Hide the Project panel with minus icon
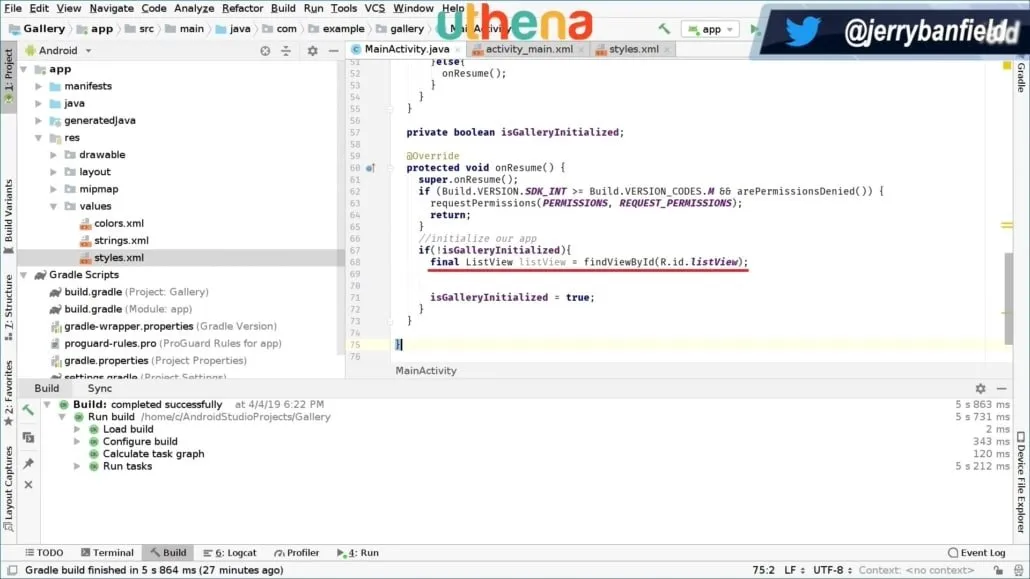The width and height of the screenshot is (1030, 579). pos(334,51)
